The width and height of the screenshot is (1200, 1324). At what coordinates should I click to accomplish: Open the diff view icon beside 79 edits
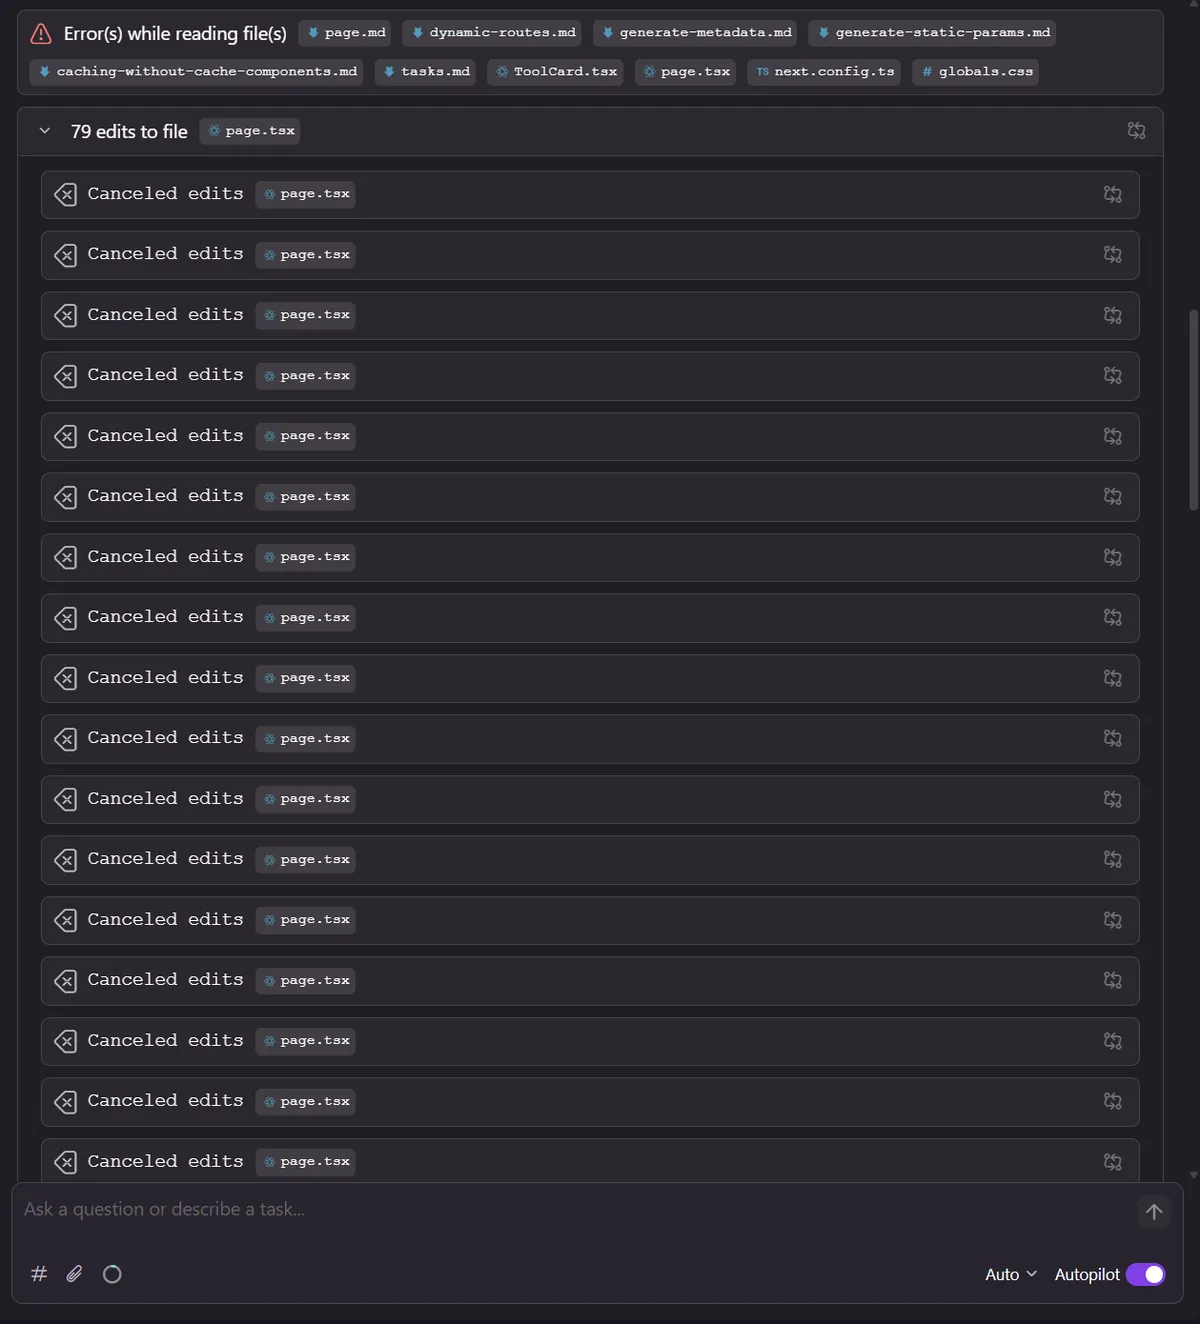click(1136, 131)
